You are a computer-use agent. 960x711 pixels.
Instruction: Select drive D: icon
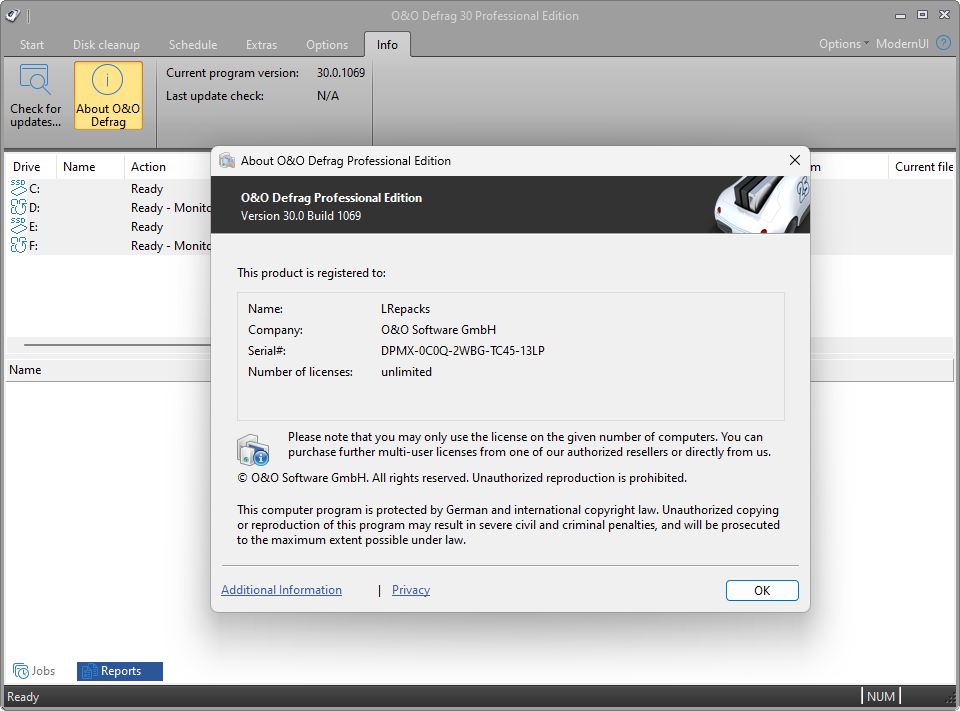point(18,207)
